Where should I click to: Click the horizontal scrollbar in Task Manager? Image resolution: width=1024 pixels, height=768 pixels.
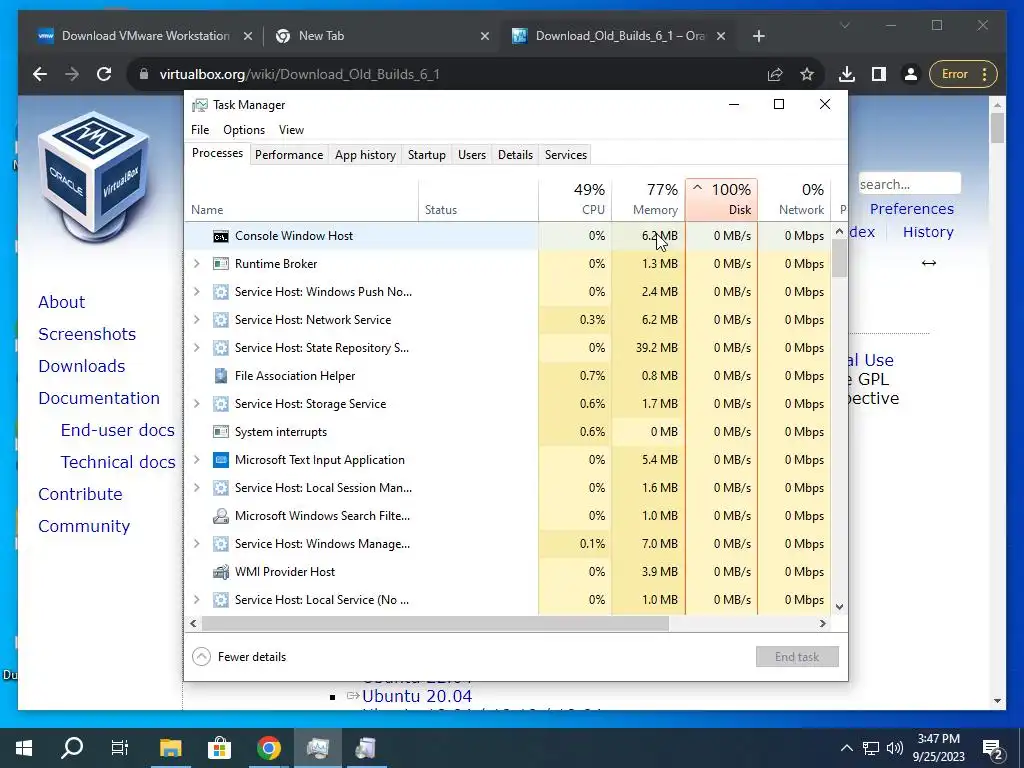(435, 624)
